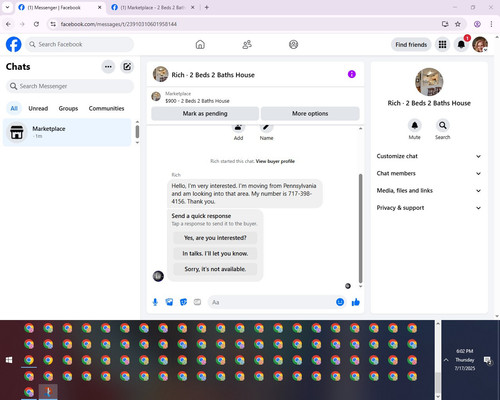Reload the page with browser refresh icon
500x400 pixels.
click(x=36, y=24)
